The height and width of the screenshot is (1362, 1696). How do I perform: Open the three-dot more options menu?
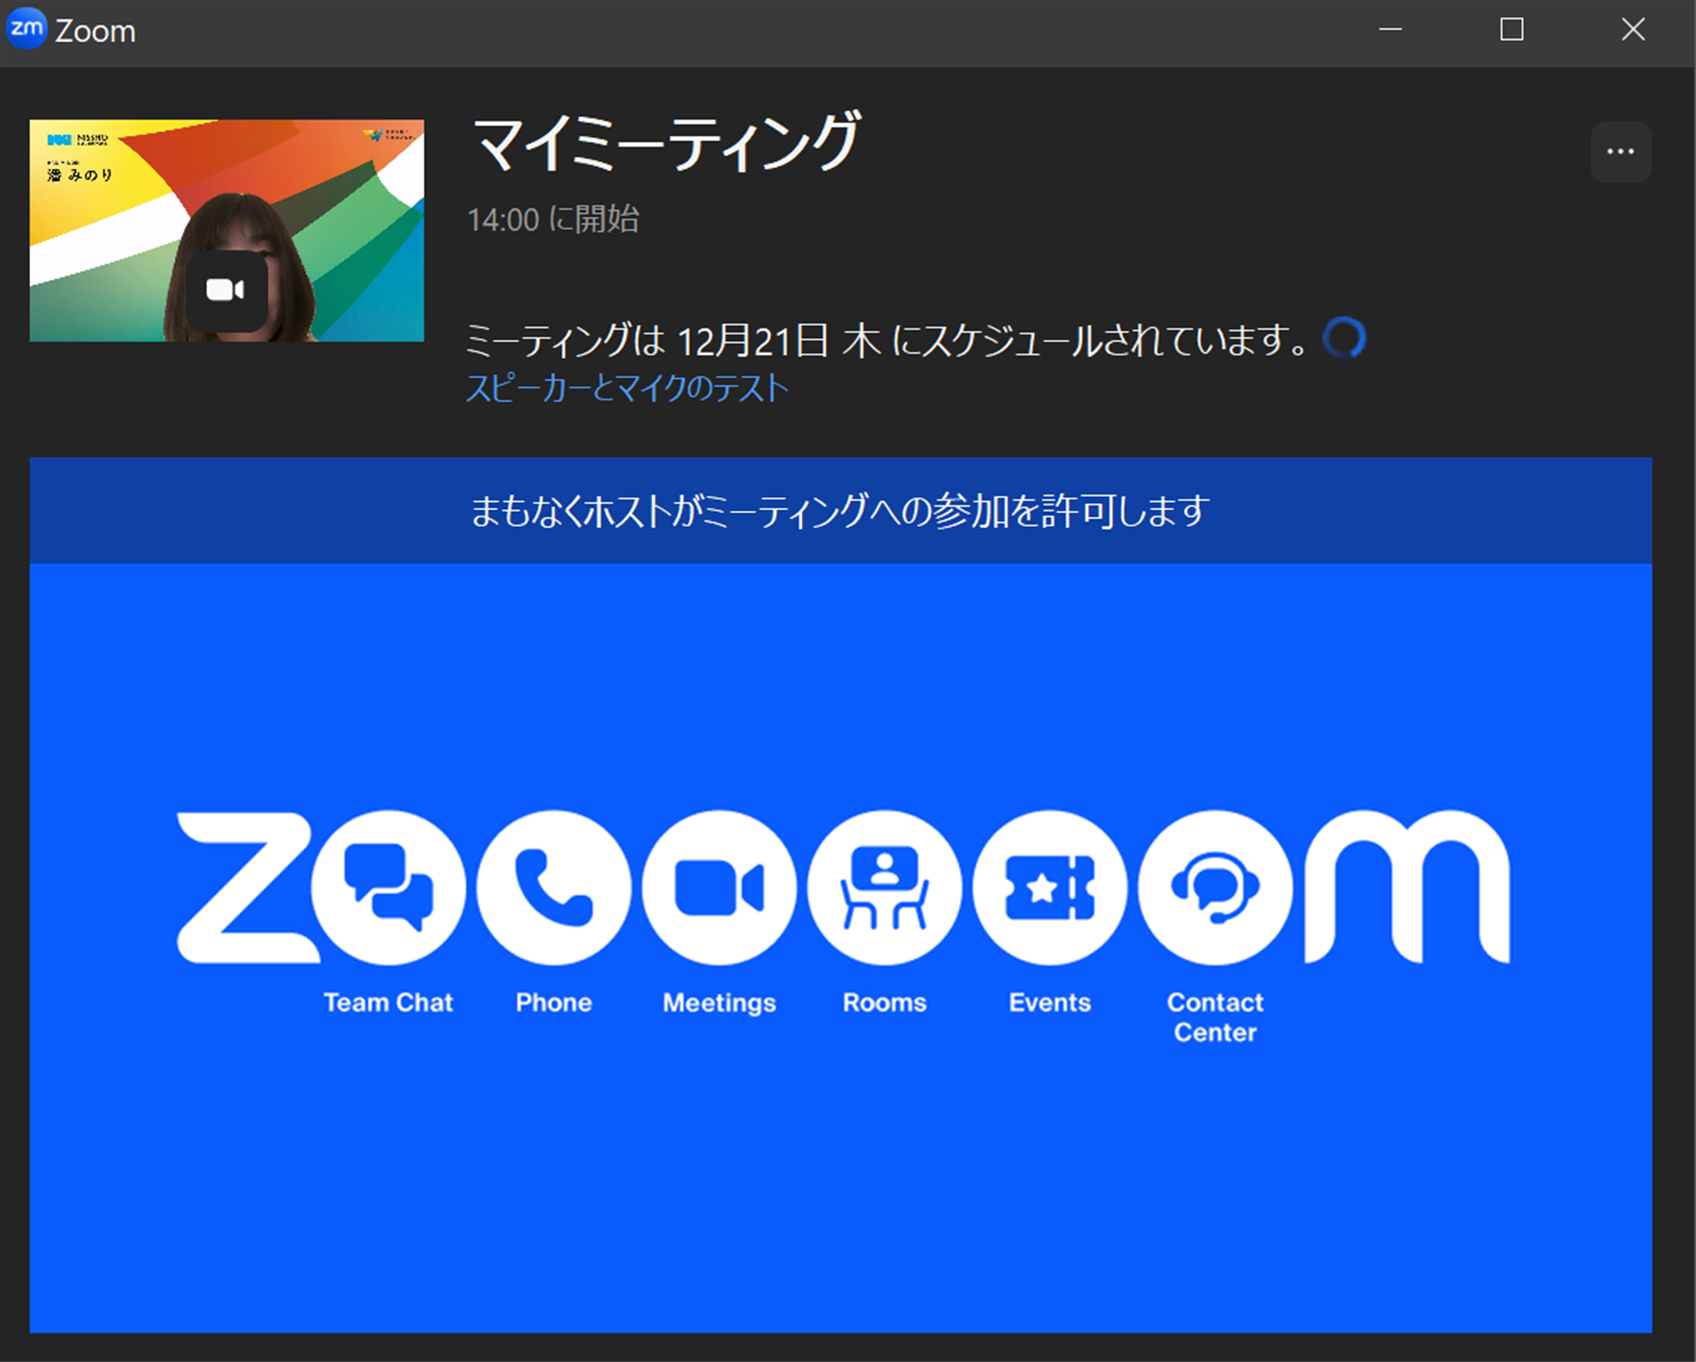tap(1620, 152)
